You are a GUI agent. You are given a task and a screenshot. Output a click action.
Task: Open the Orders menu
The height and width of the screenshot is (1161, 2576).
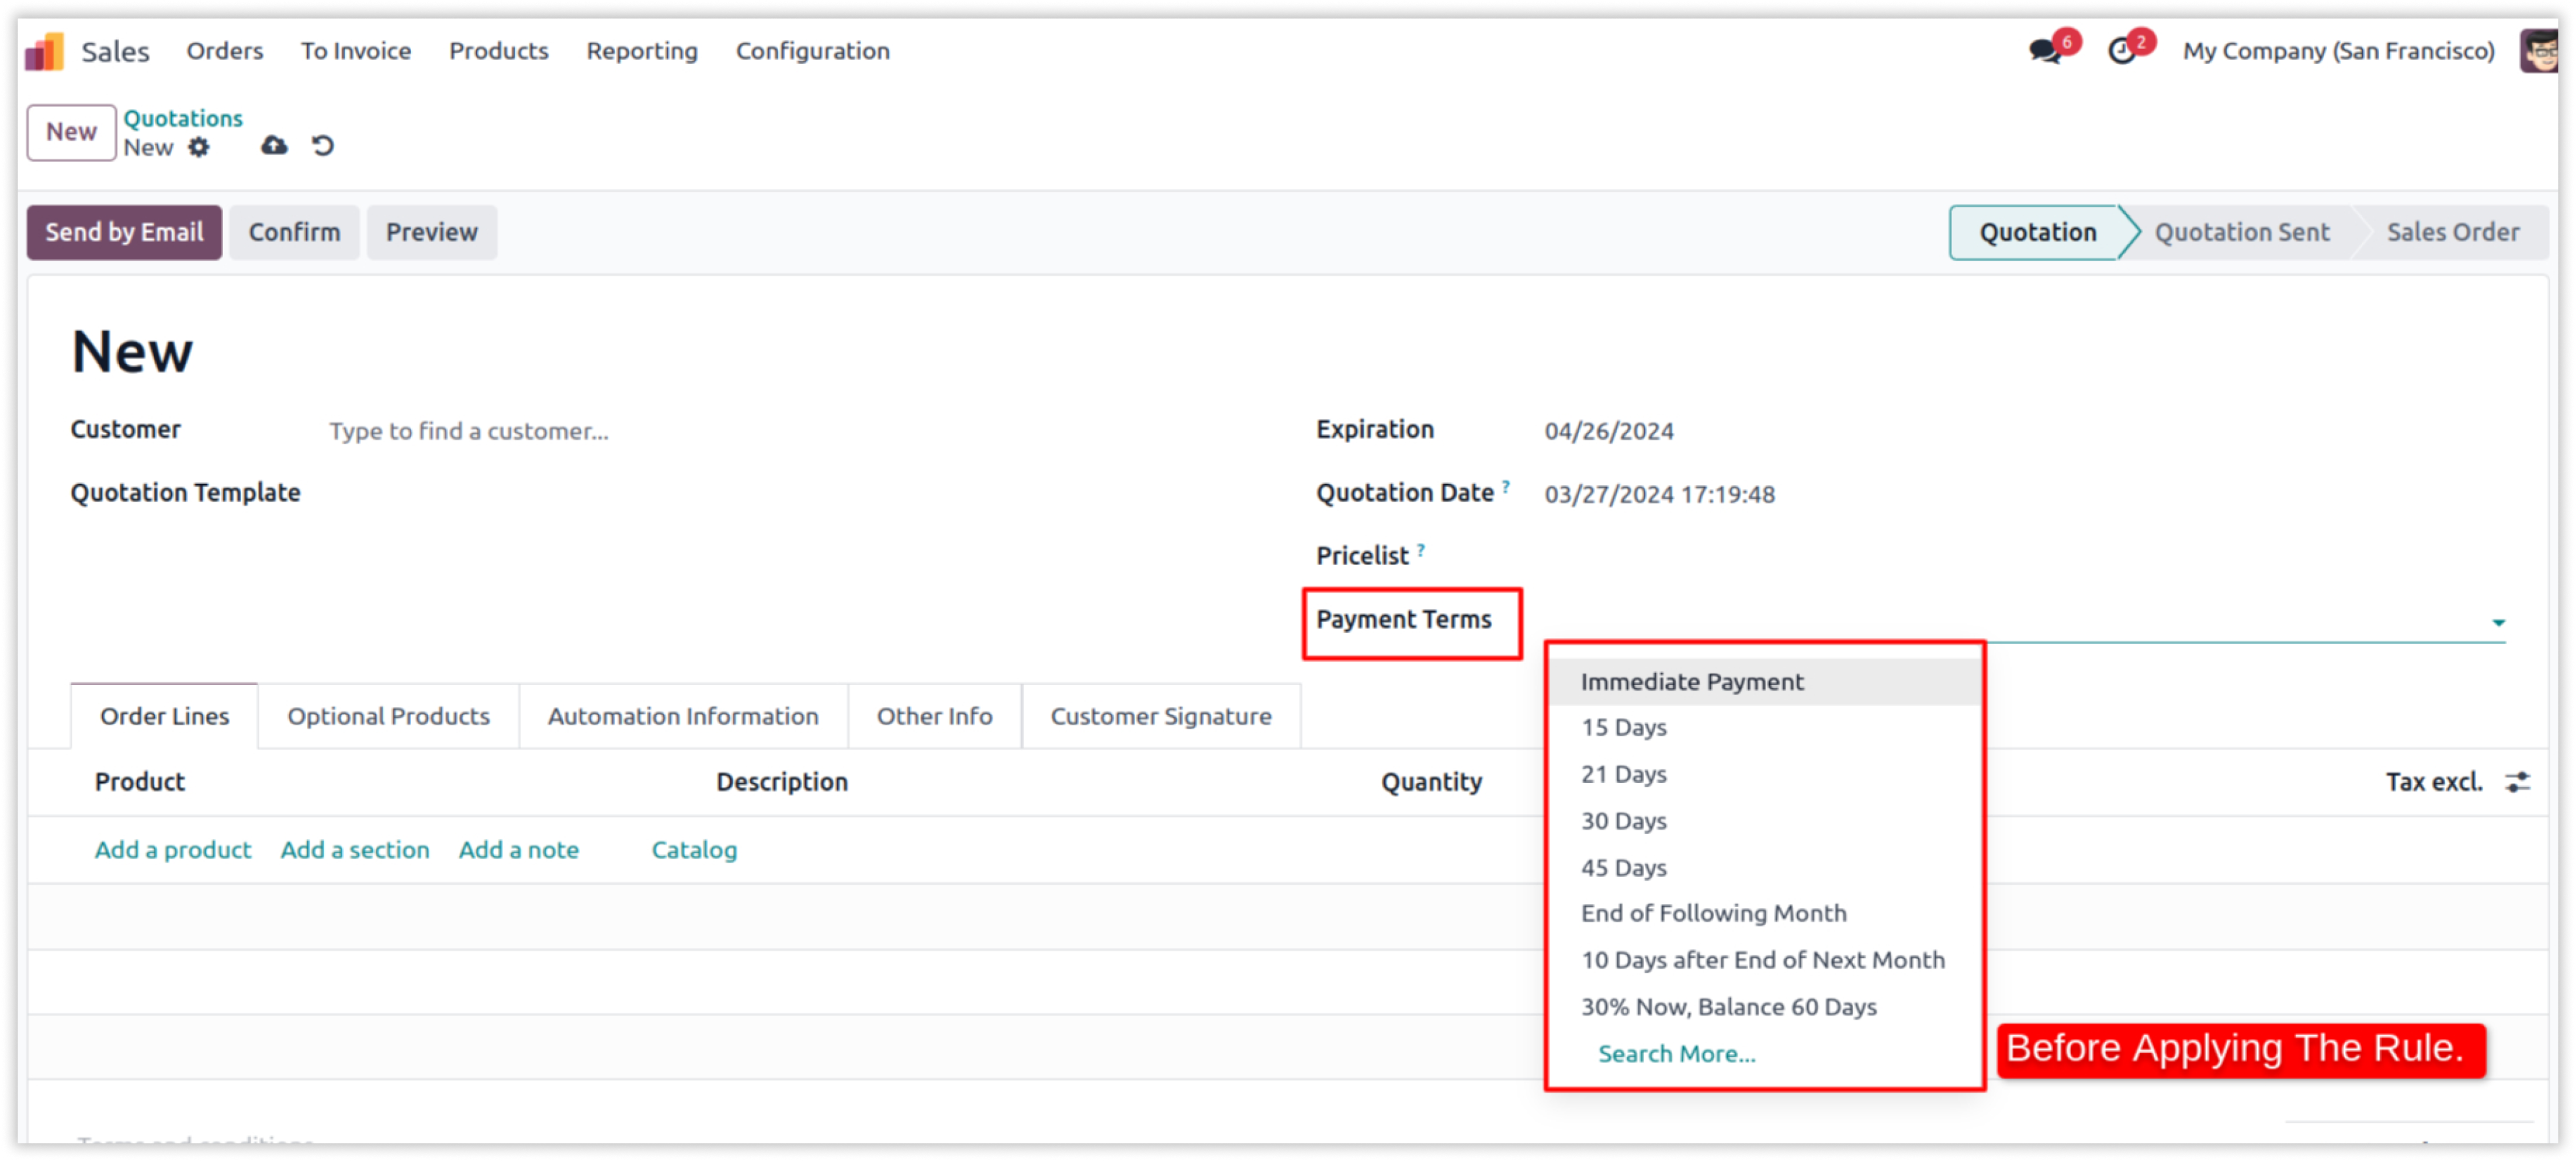(225, 51)
